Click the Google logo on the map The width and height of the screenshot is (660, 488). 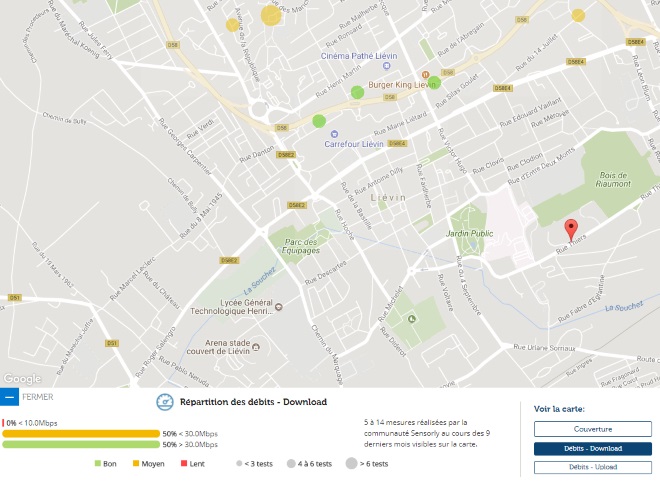(22, 379)
